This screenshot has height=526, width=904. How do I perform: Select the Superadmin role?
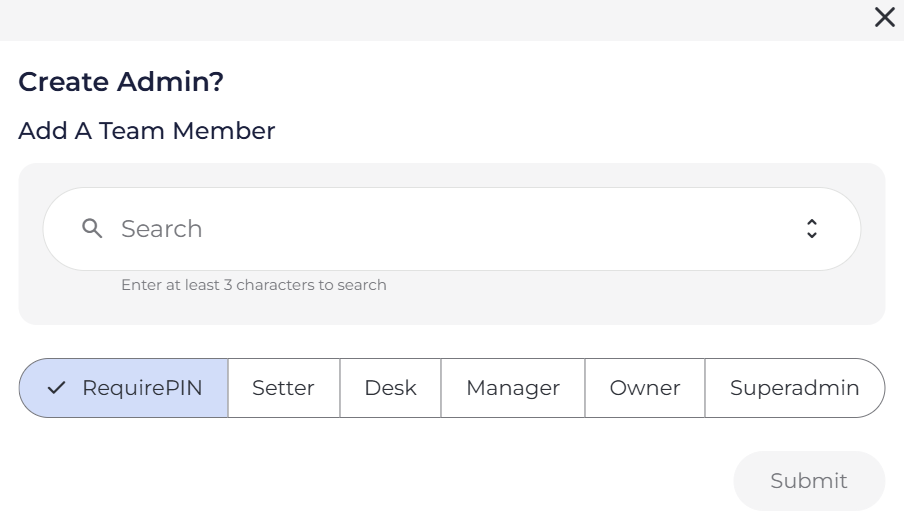(x=794, y=388)
